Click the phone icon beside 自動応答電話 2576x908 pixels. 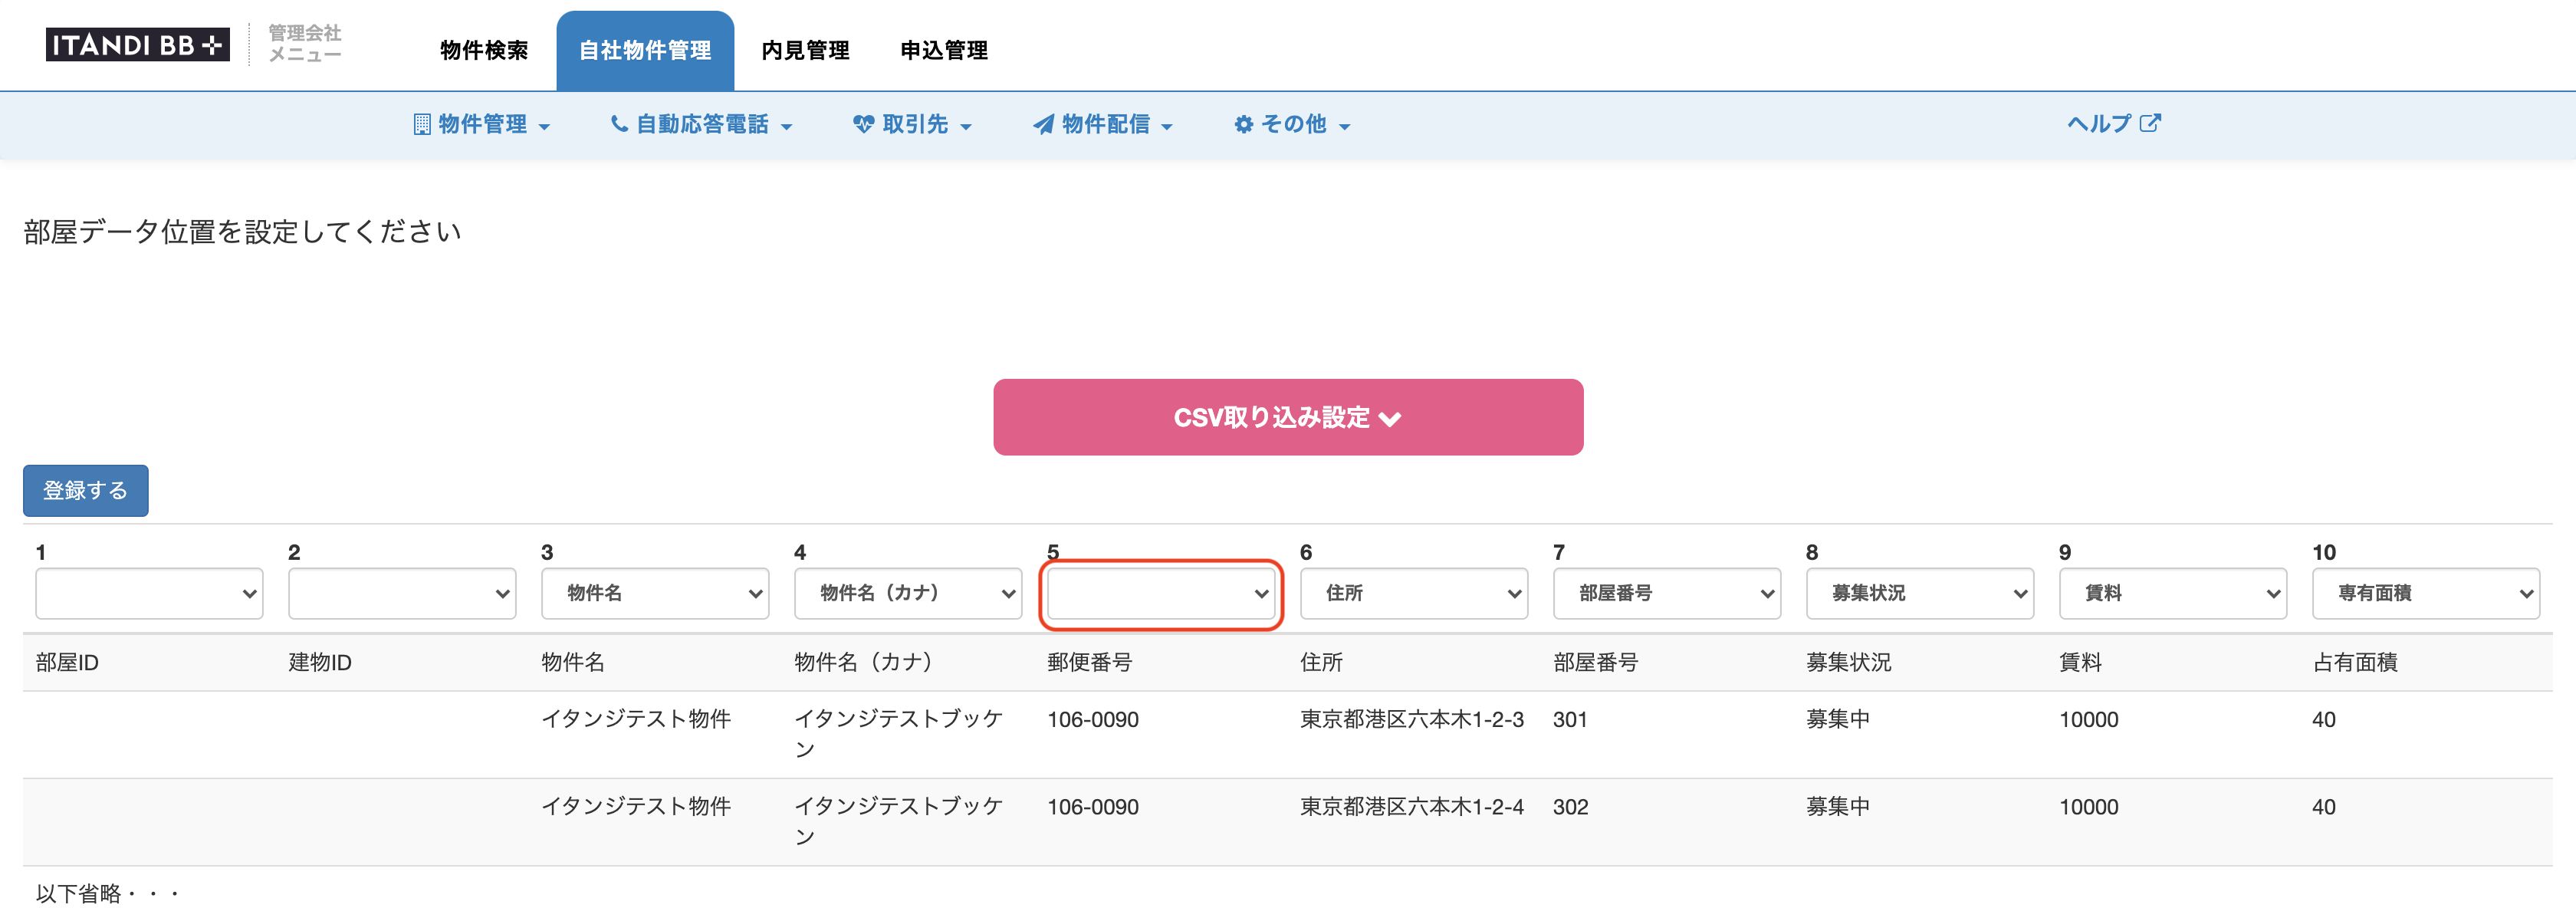pos(619,124)
